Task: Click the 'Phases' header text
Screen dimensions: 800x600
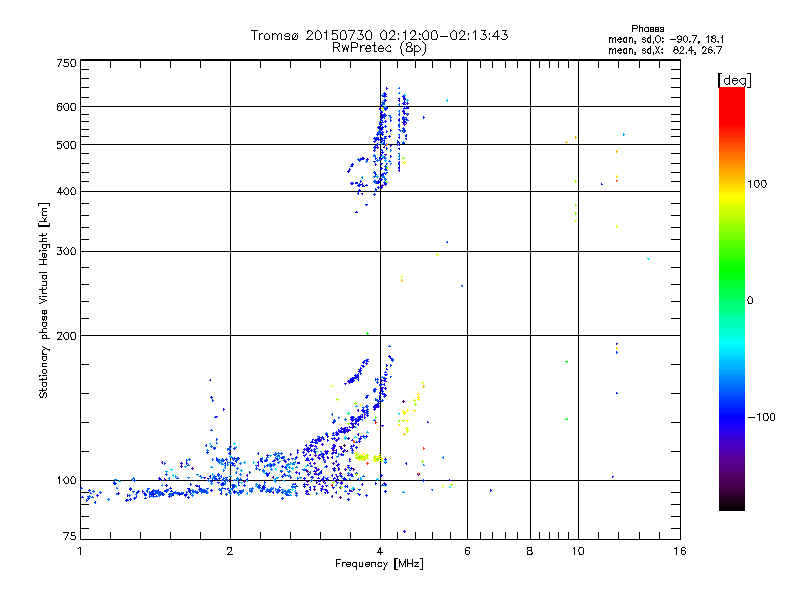Action: 647,29
